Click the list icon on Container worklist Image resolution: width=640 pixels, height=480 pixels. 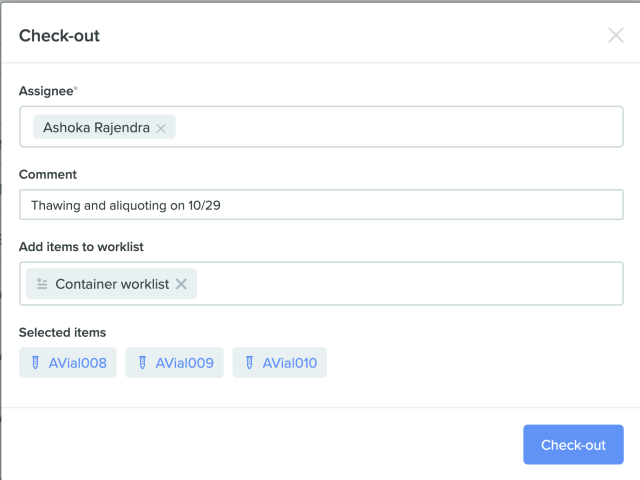click(x=42, y=284)
